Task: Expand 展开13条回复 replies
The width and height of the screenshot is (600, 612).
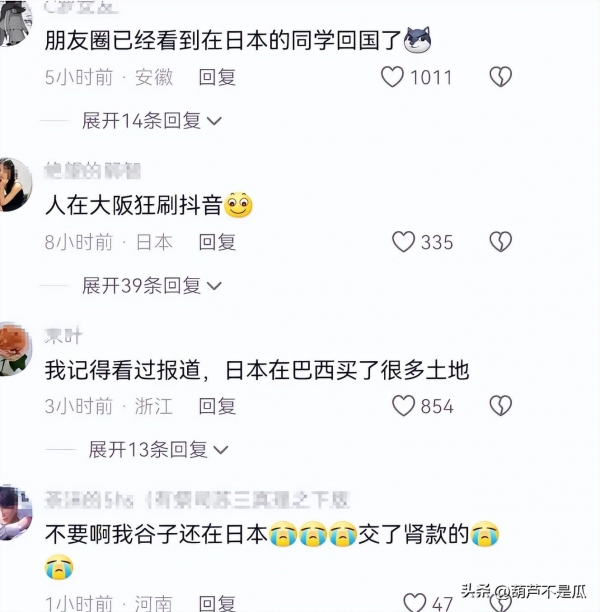Action: click(158, 450)
